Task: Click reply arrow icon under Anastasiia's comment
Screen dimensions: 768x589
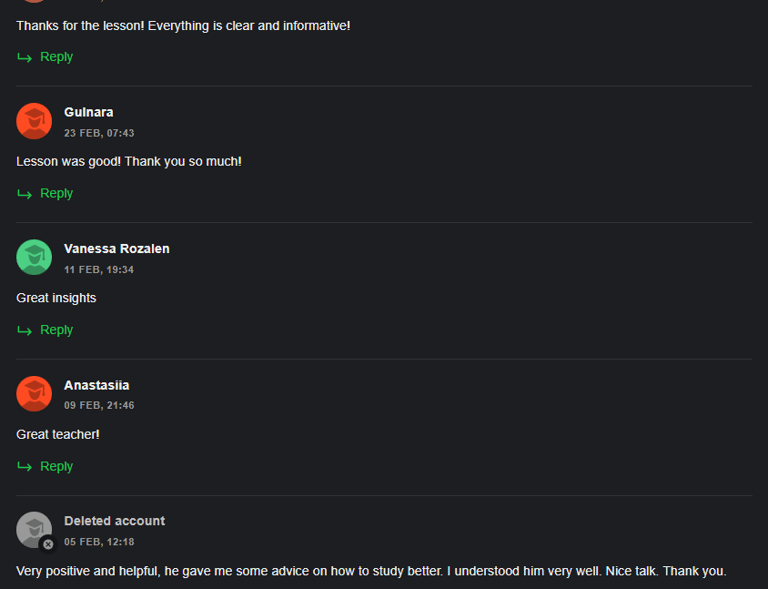Action: coord(24,467)
